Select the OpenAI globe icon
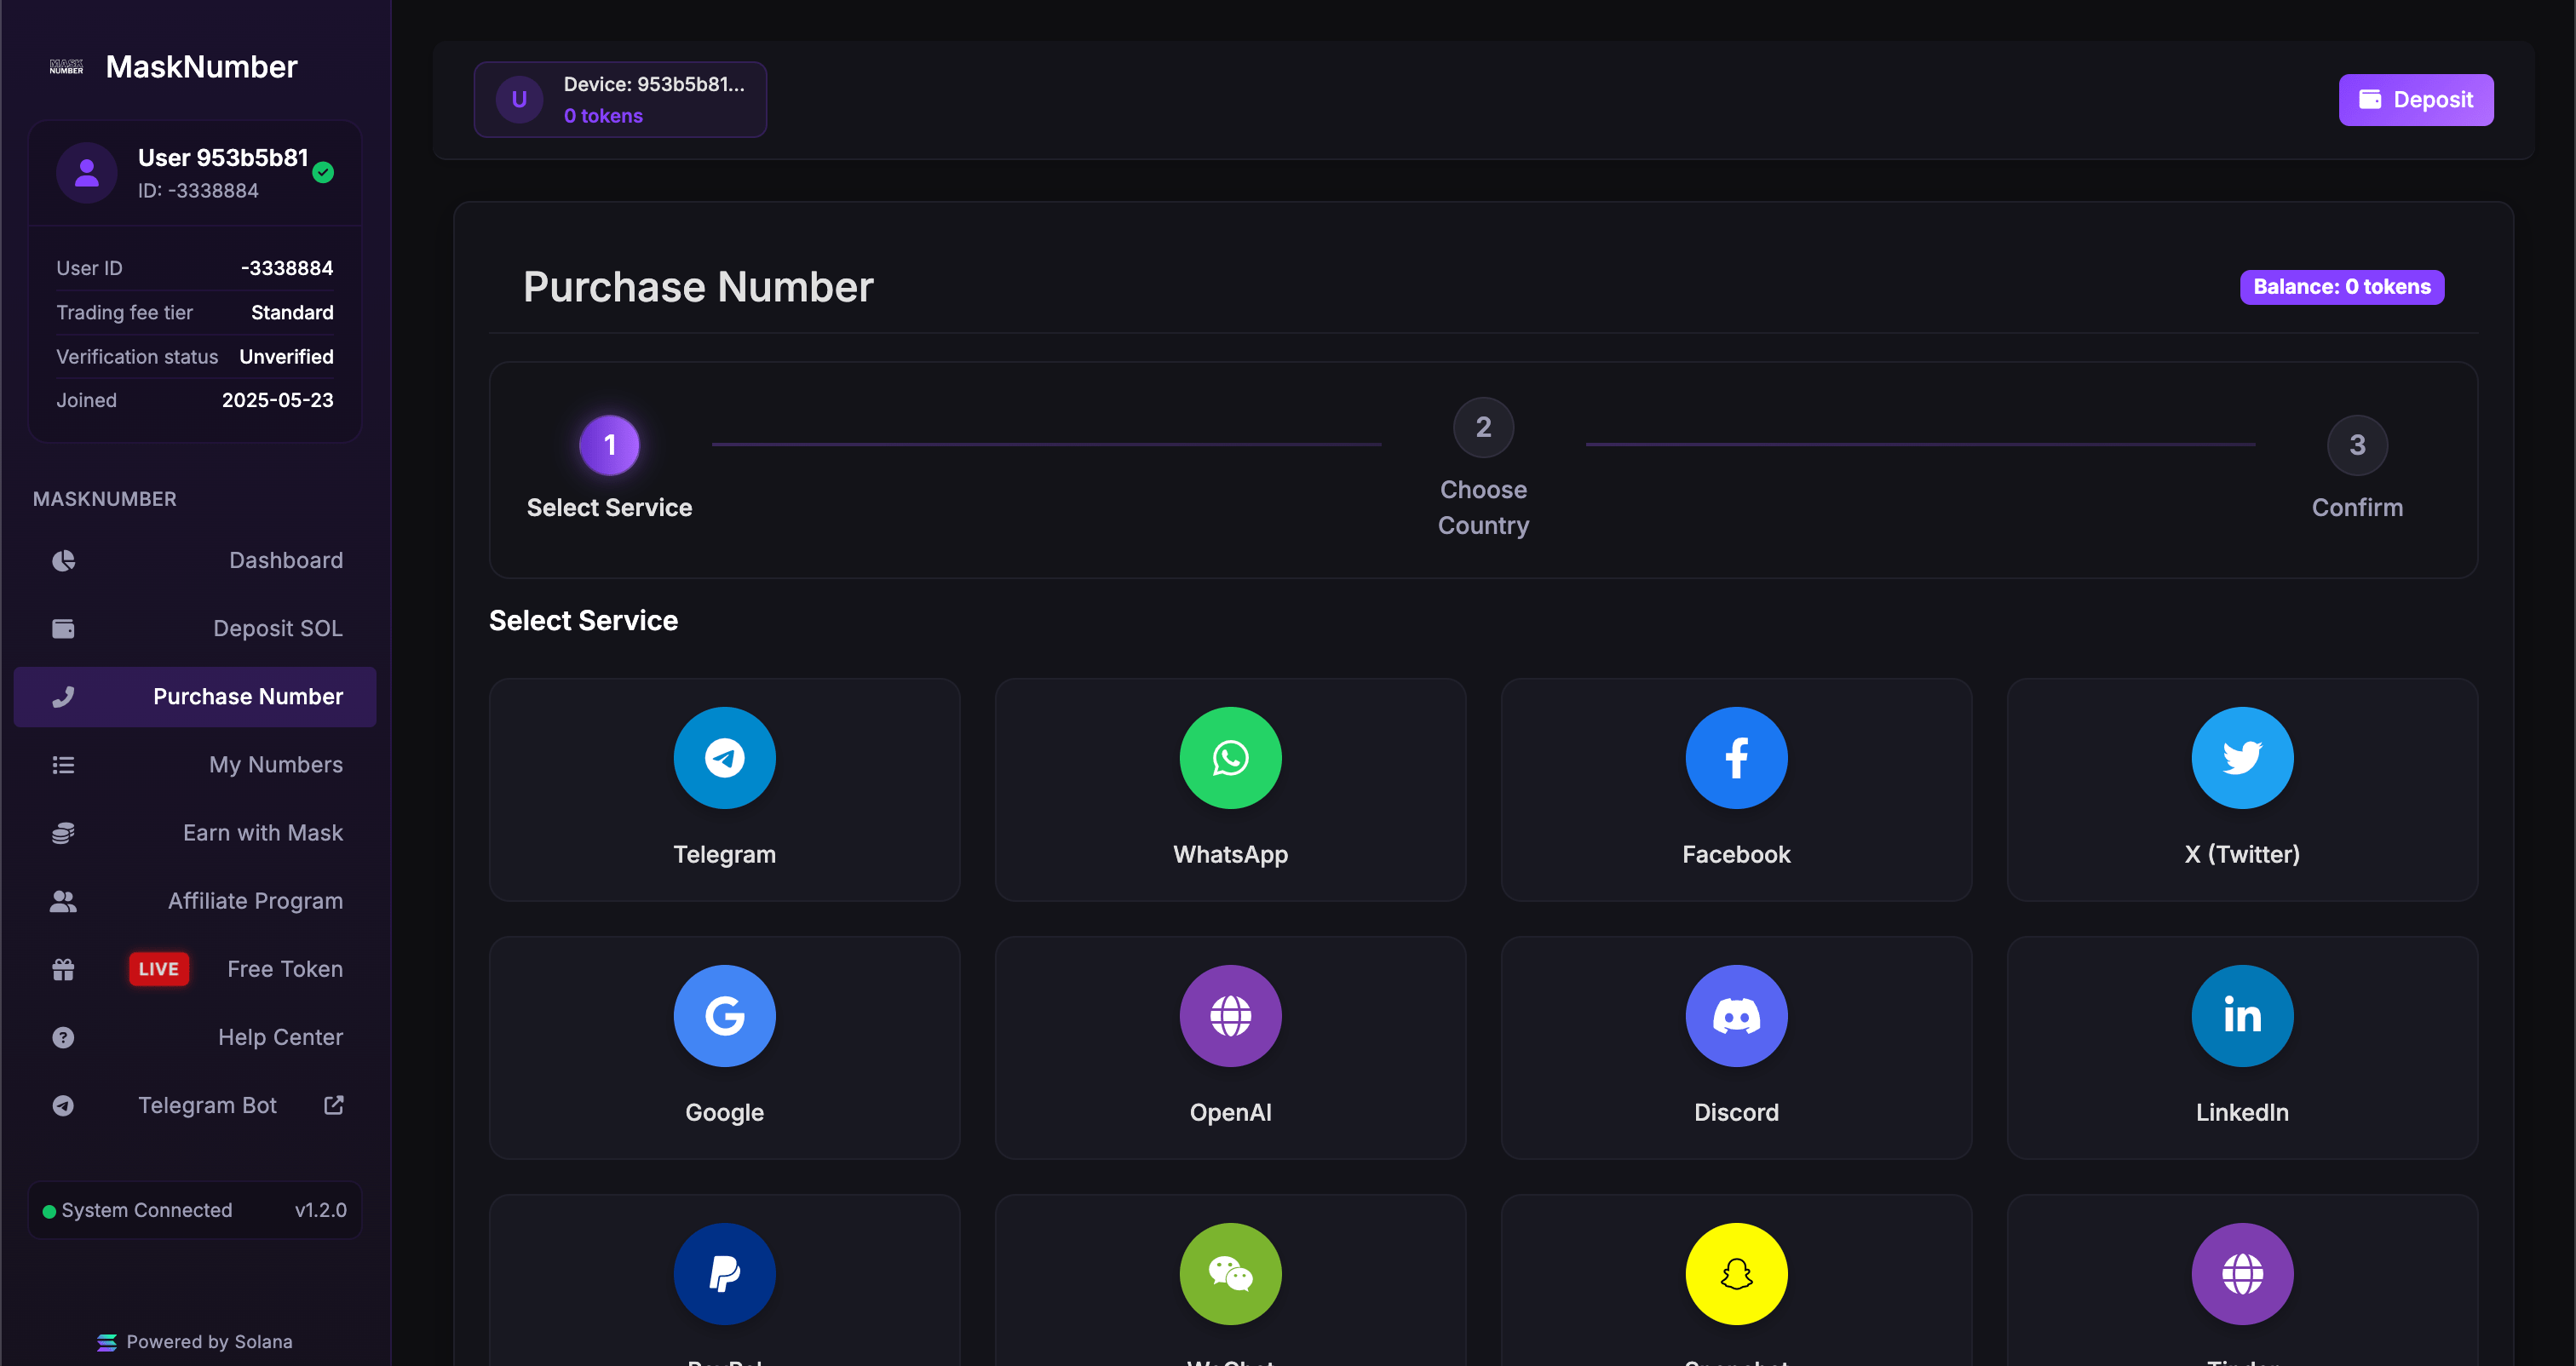 pos(1230,1015)
